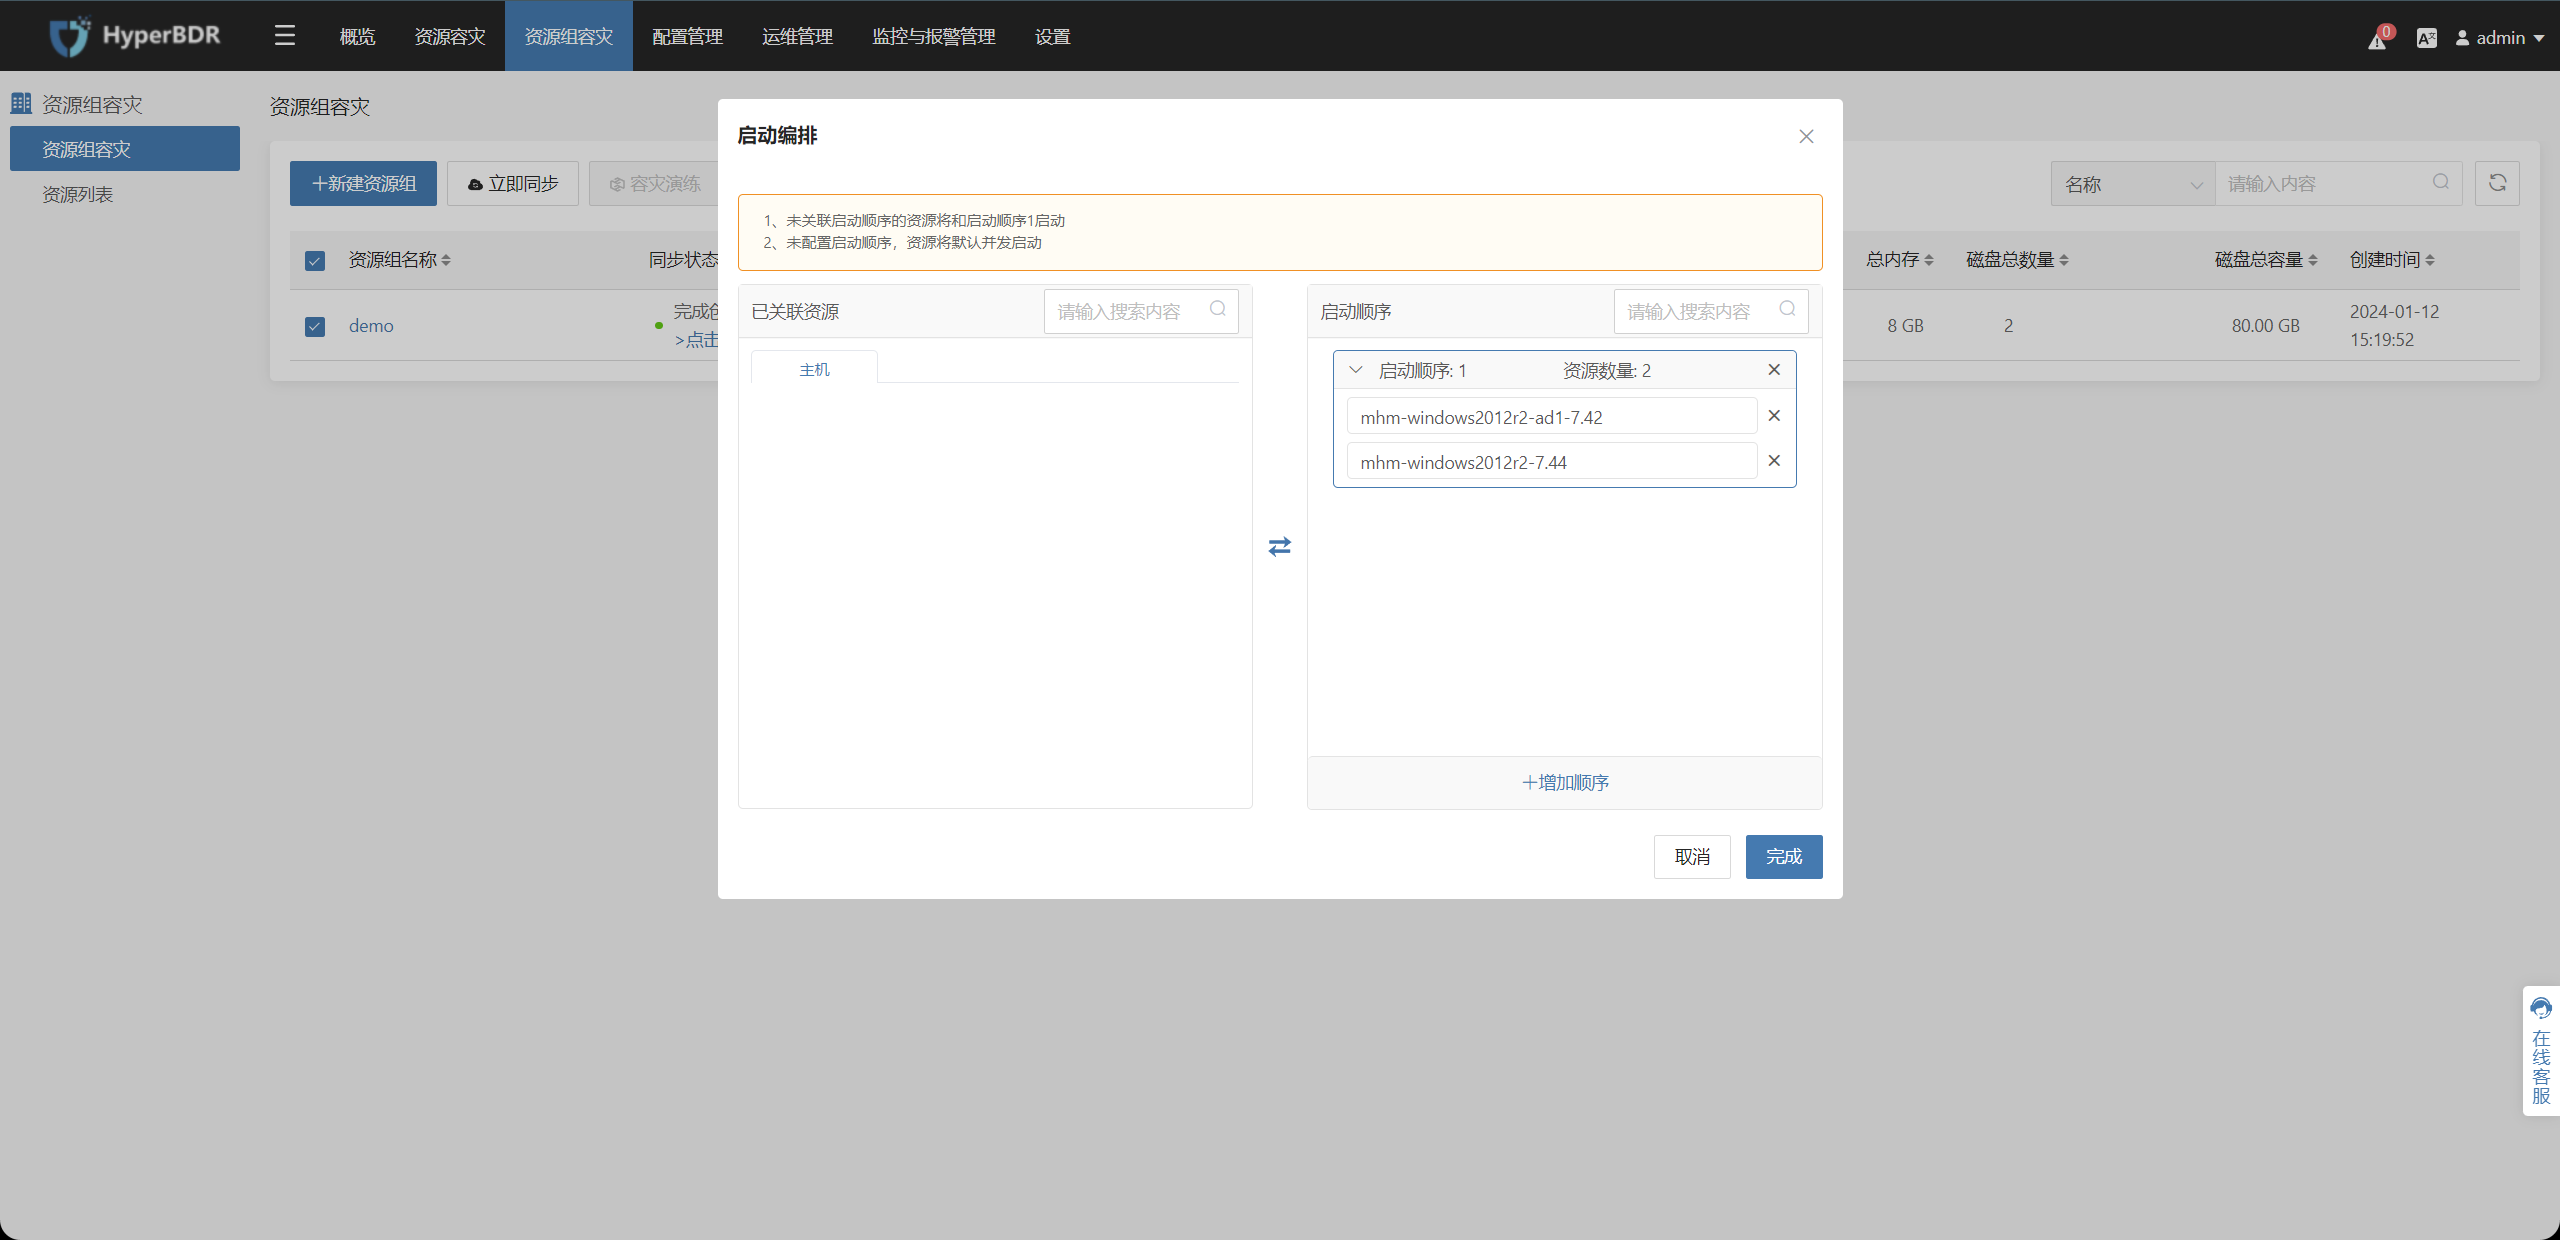The height and width of the screenshot is (1240, 2560).
Task: Collapse the 启动顺序: 1 group chevron
Action: click(1356, 370)
